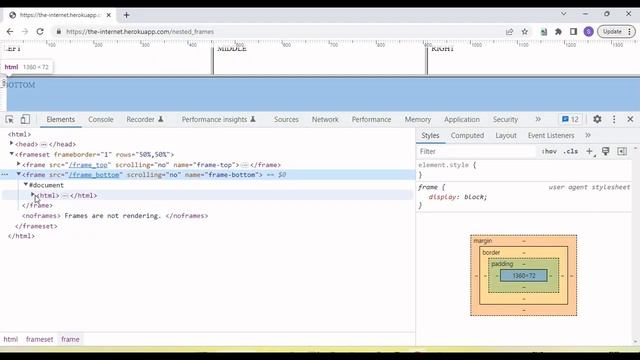Switch to the Memory tab

pyautogui.click(x=418, y=119)
